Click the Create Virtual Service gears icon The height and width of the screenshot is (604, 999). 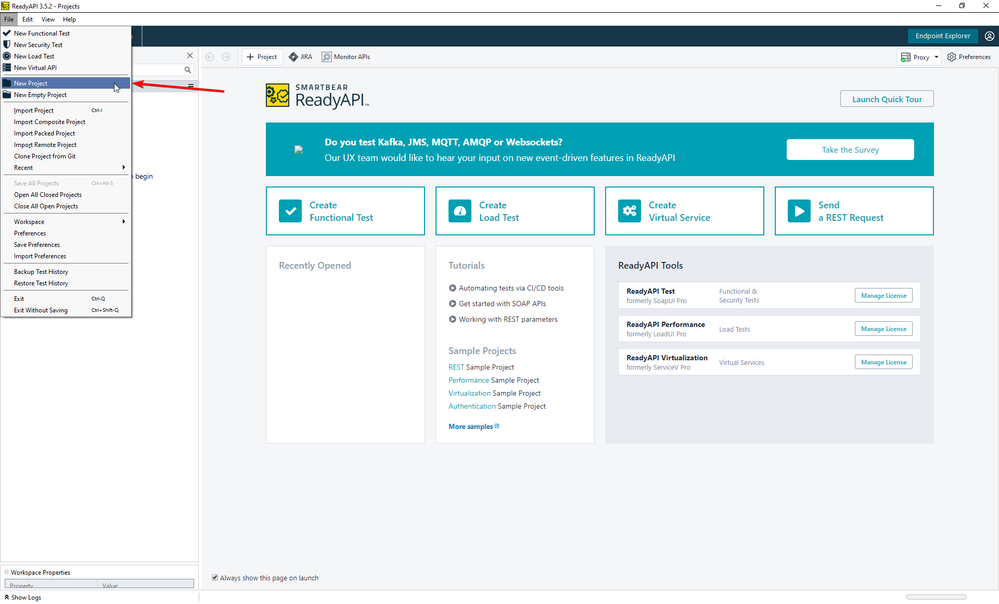(629, 211)
